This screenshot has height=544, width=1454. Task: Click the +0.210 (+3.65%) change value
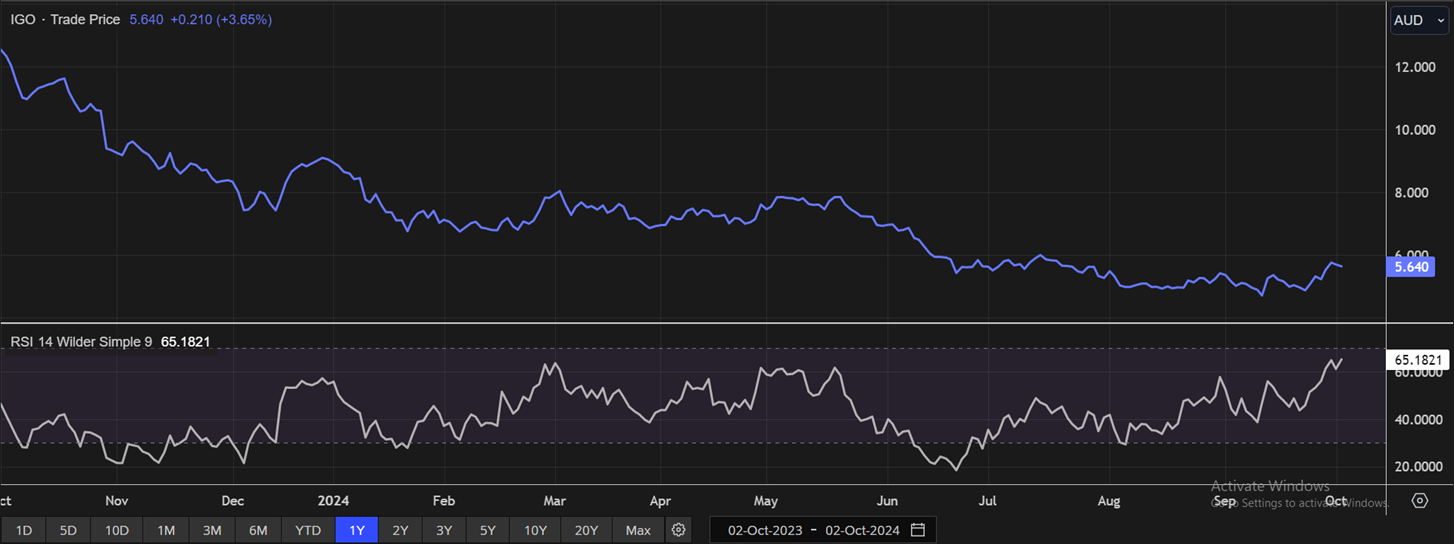221,19
